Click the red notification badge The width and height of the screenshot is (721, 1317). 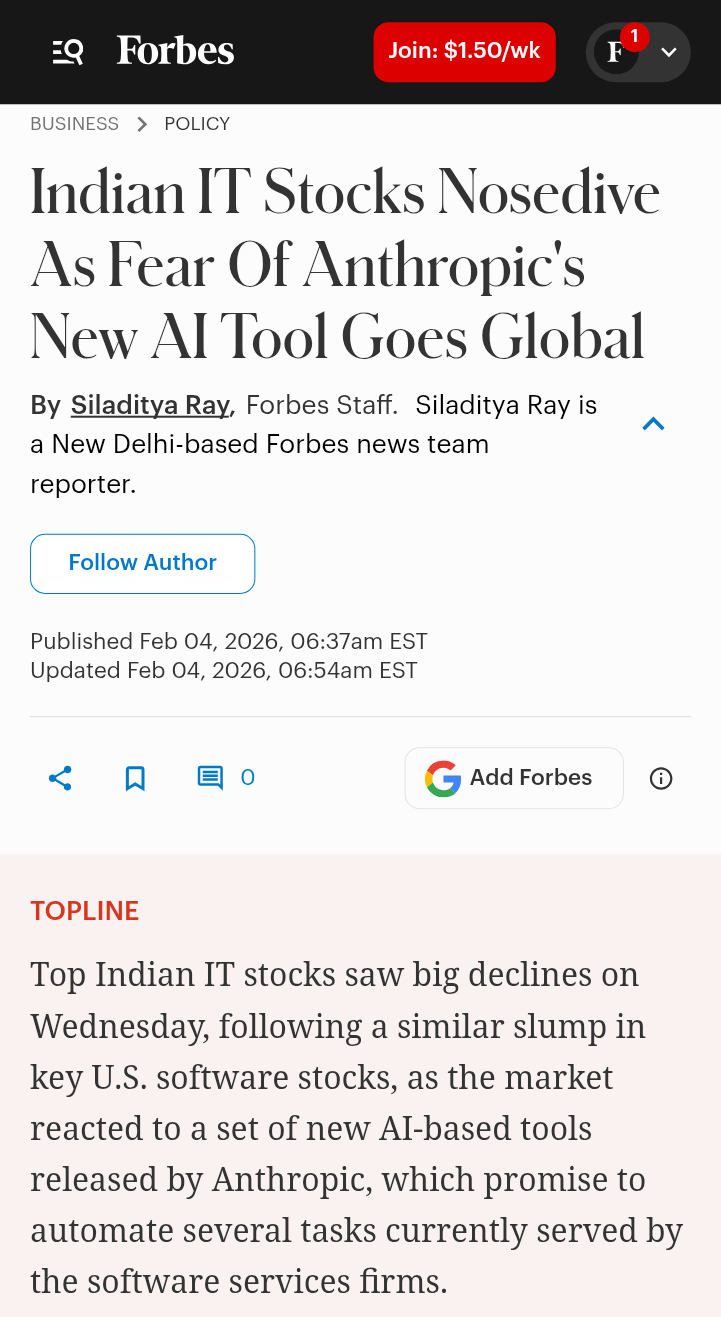[634, 37]
